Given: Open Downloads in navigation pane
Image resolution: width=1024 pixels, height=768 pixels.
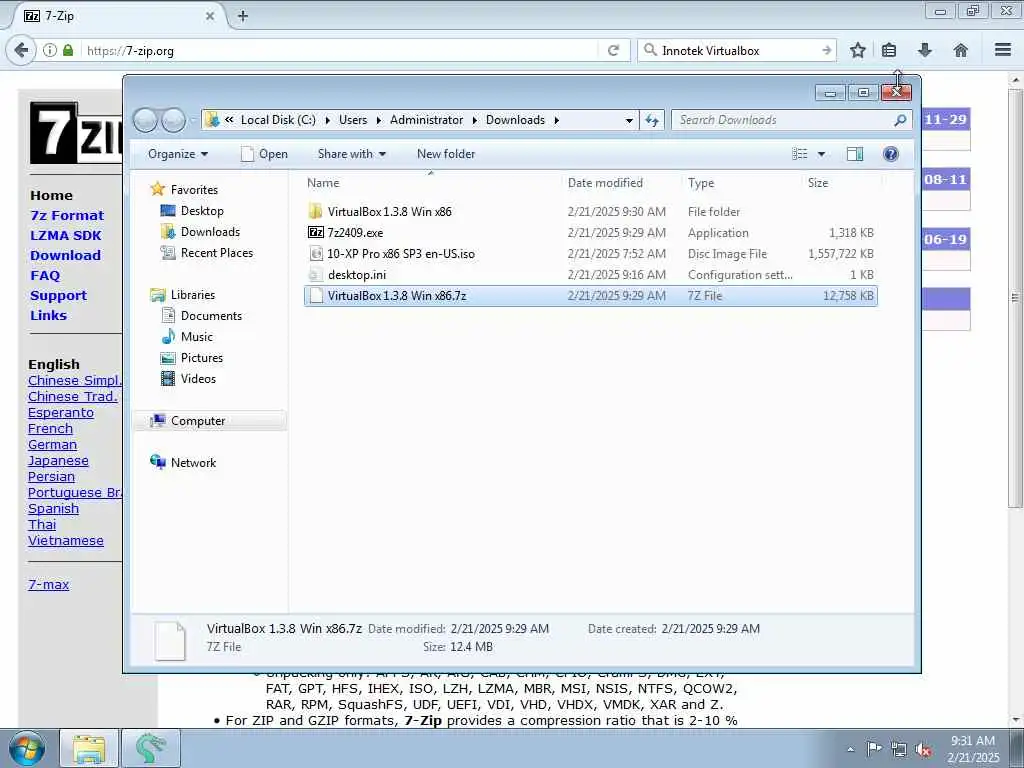Looking at the screenshot, I should point(210,232).
